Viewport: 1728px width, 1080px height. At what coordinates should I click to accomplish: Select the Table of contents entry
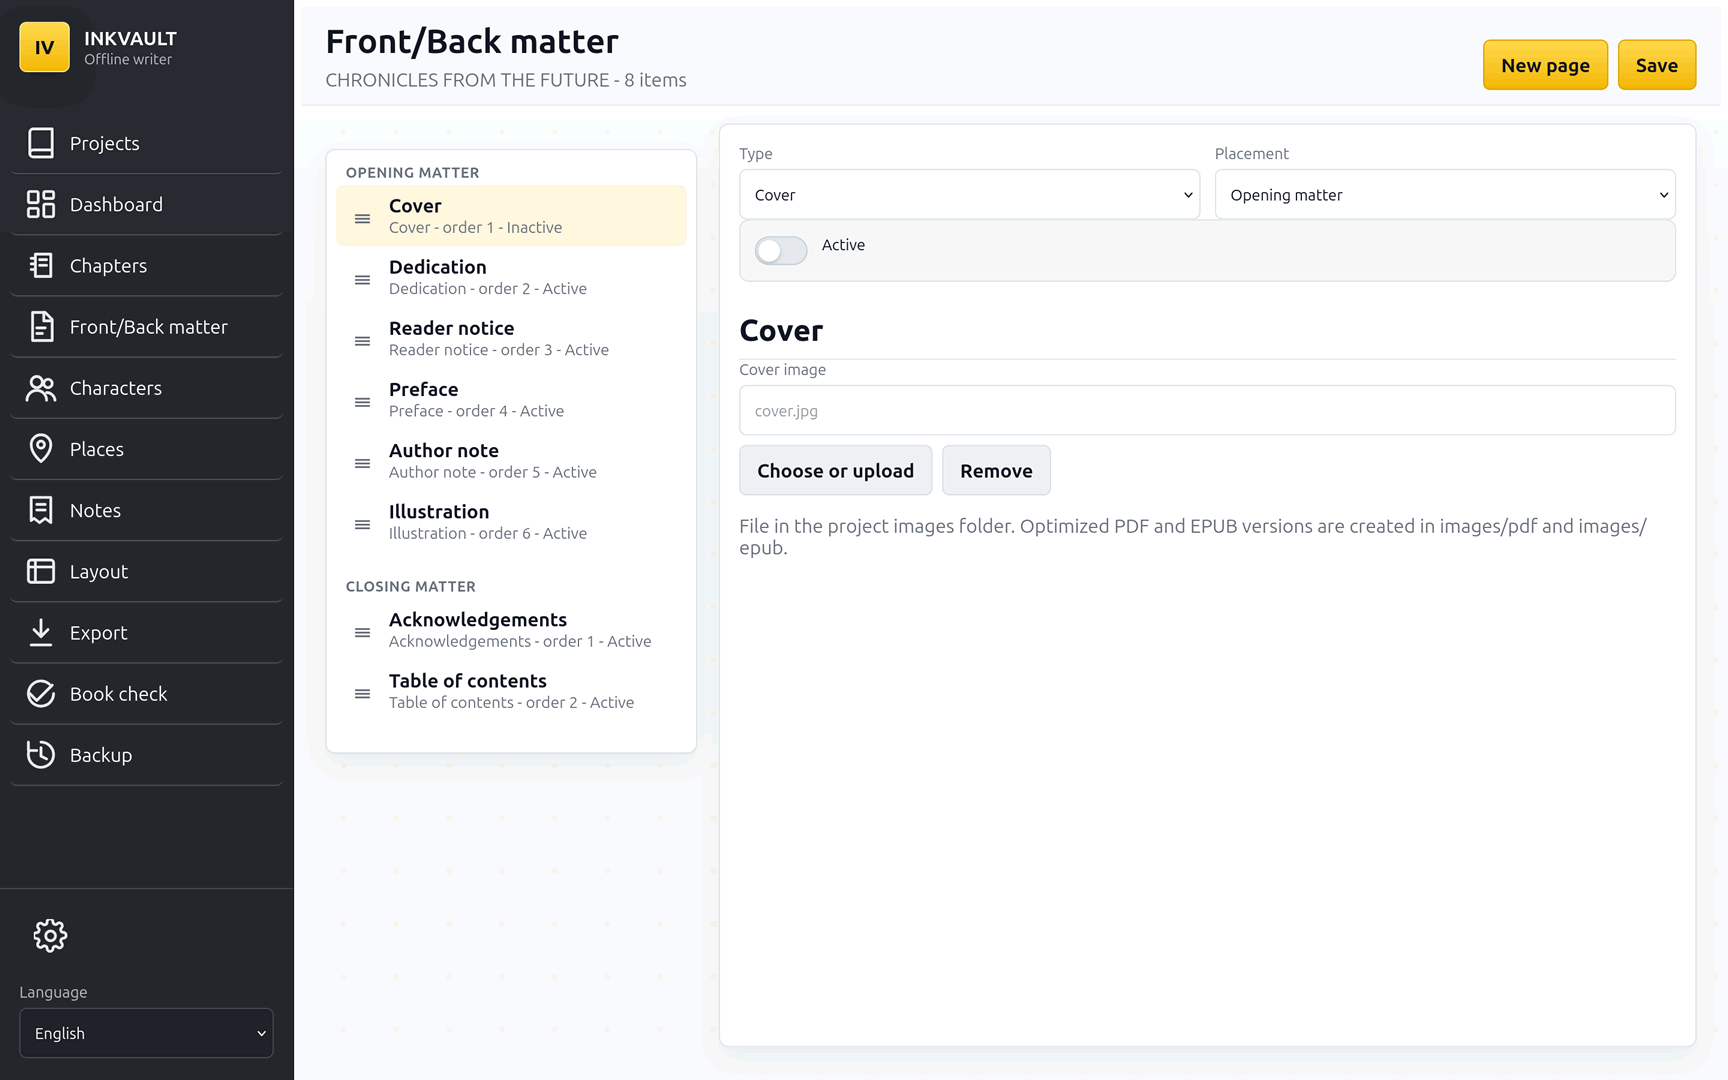(511, 690)
